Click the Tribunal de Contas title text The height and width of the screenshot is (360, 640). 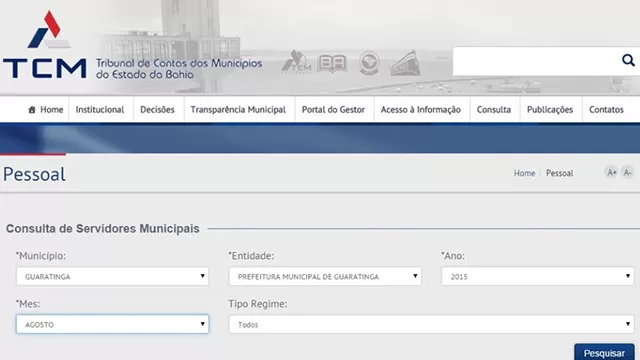tap(179, 69)
